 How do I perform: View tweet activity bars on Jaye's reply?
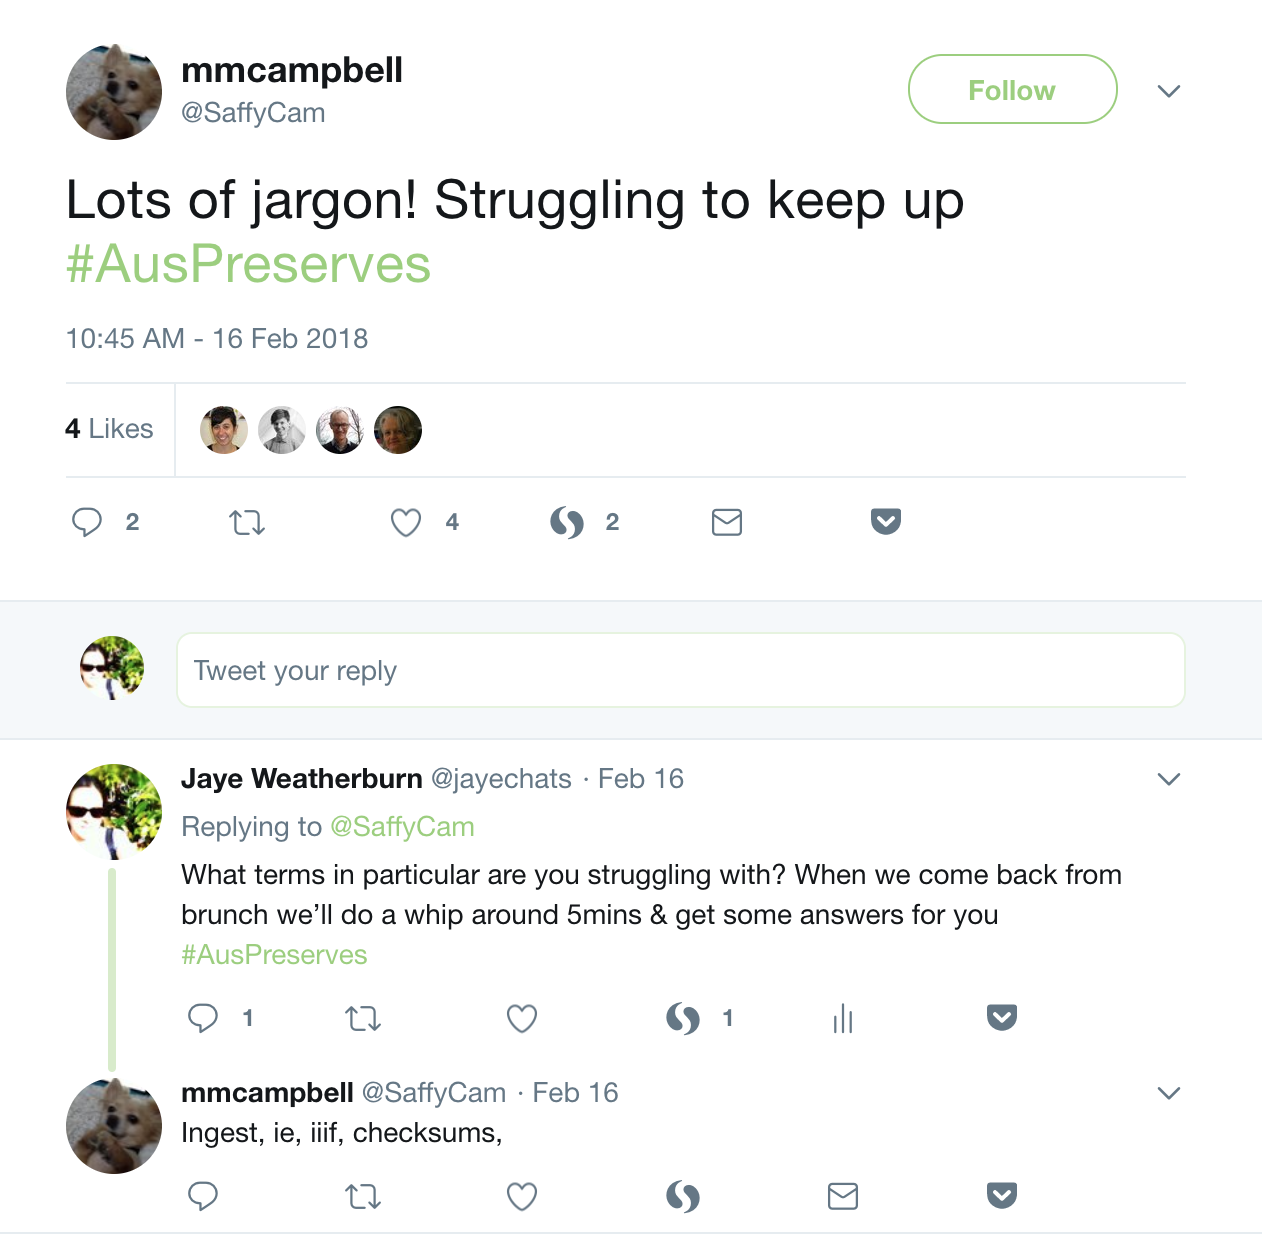[843, 1018]
